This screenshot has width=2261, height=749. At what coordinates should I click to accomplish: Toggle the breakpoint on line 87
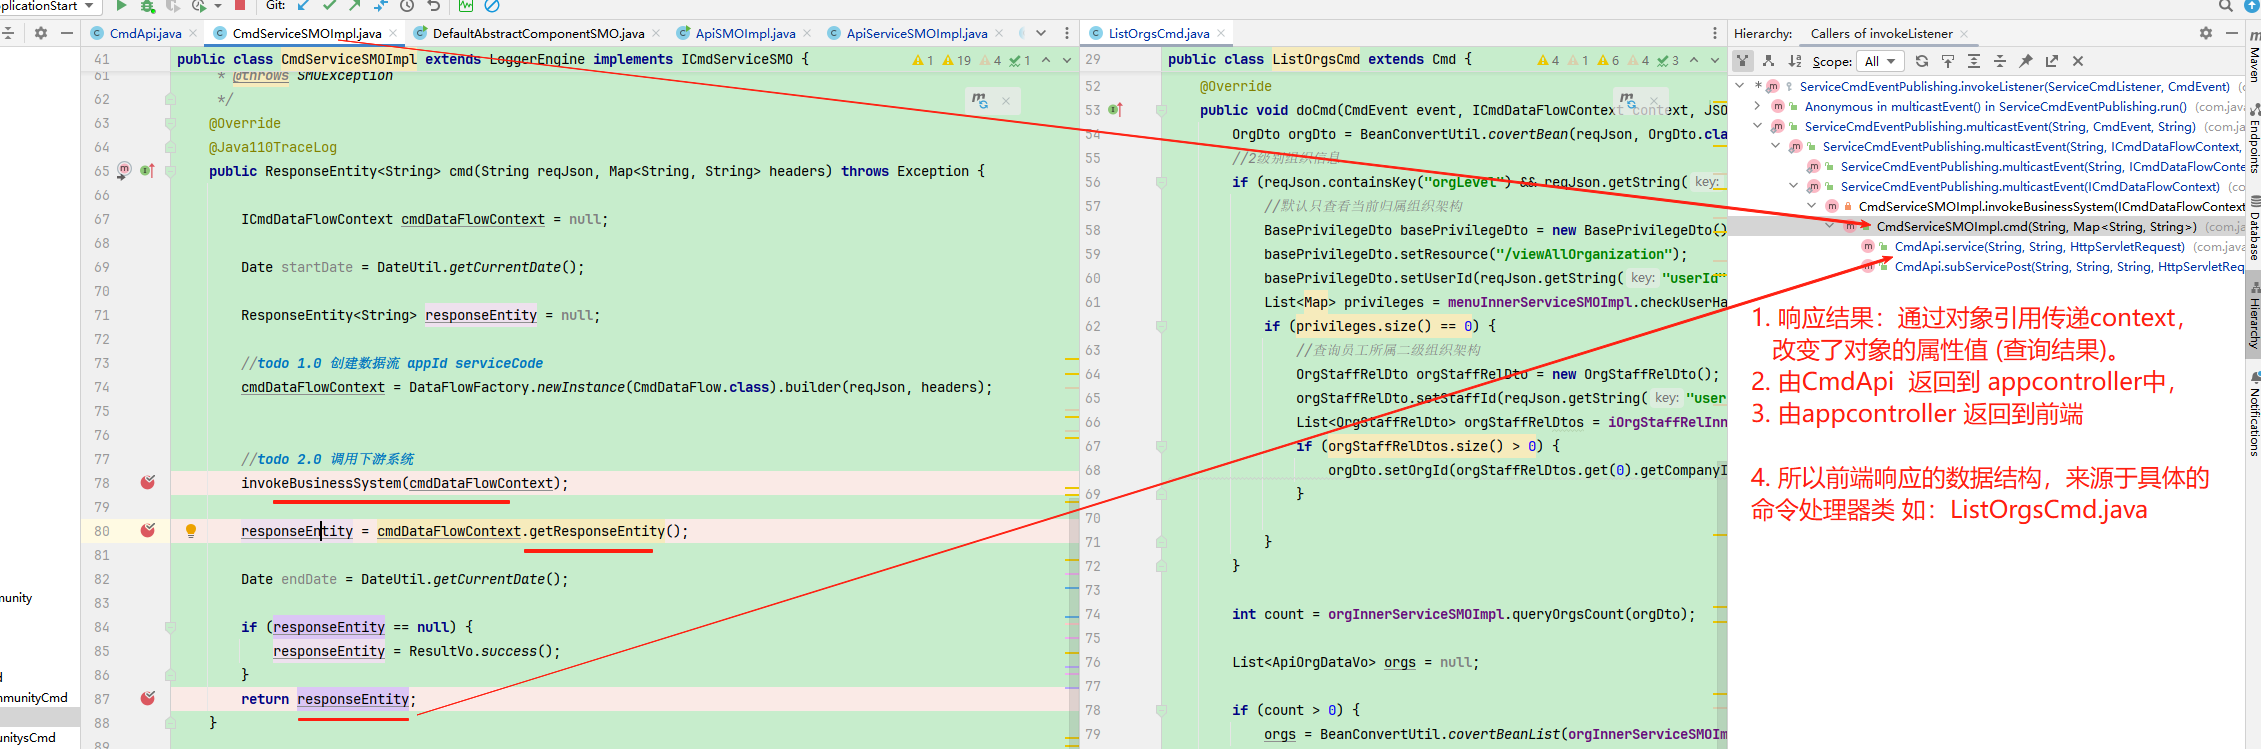148,699
